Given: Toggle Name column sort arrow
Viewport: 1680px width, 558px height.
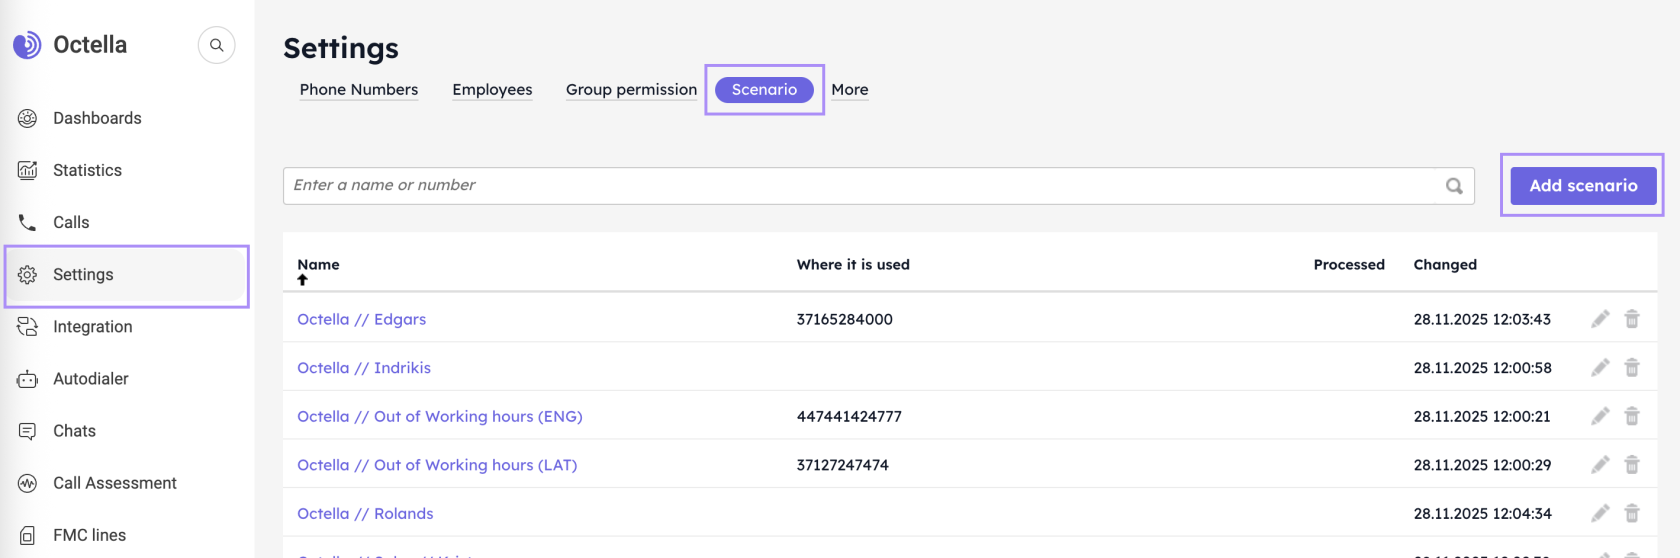Looking at the screenshot, I should pyautogui.click(x=302, y=280).
